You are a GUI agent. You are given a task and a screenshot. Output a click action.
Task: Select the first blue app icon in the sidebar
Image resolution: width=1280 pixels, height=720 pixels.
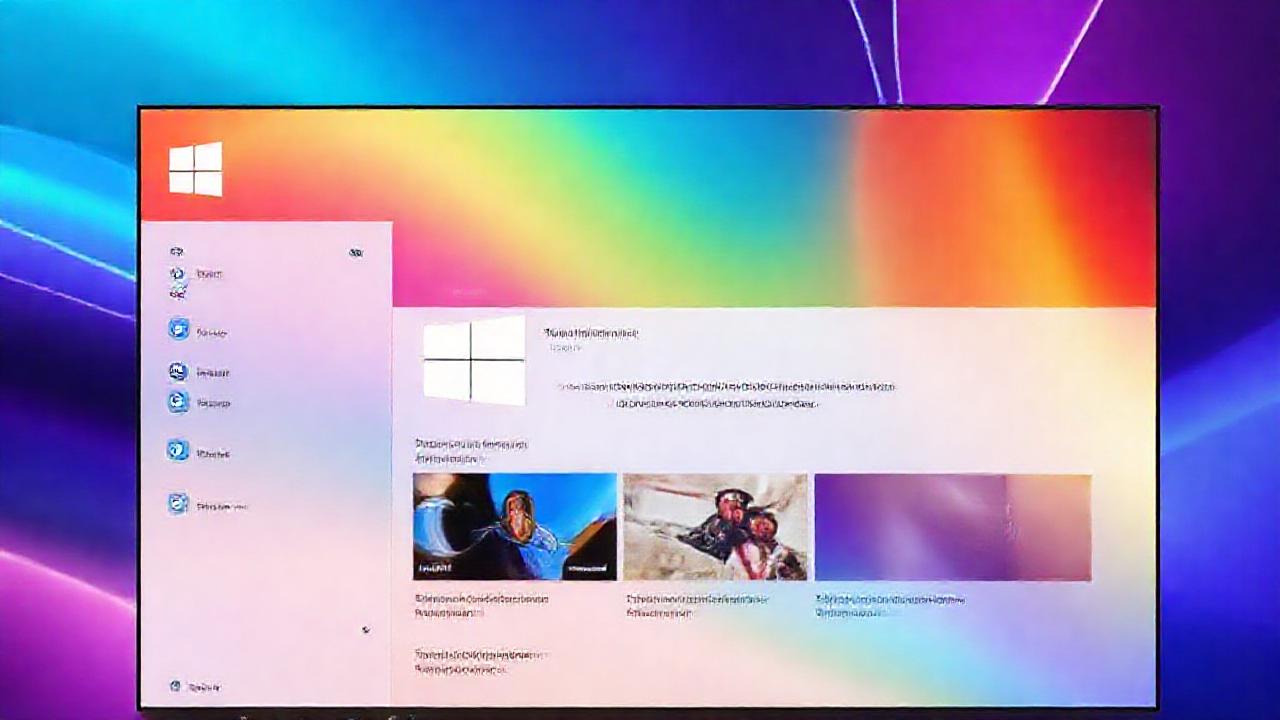[179, 331]
